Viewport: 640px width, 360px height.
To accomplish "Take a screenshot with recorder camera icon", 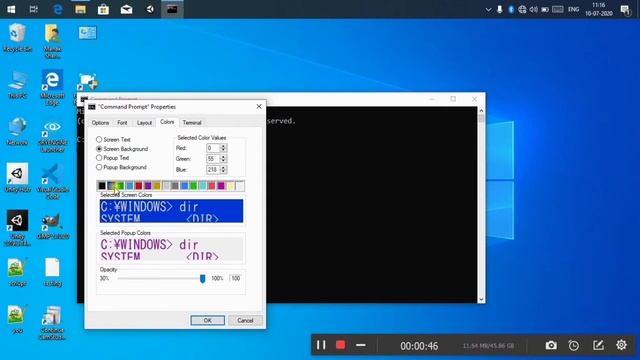I will [551, 345].
